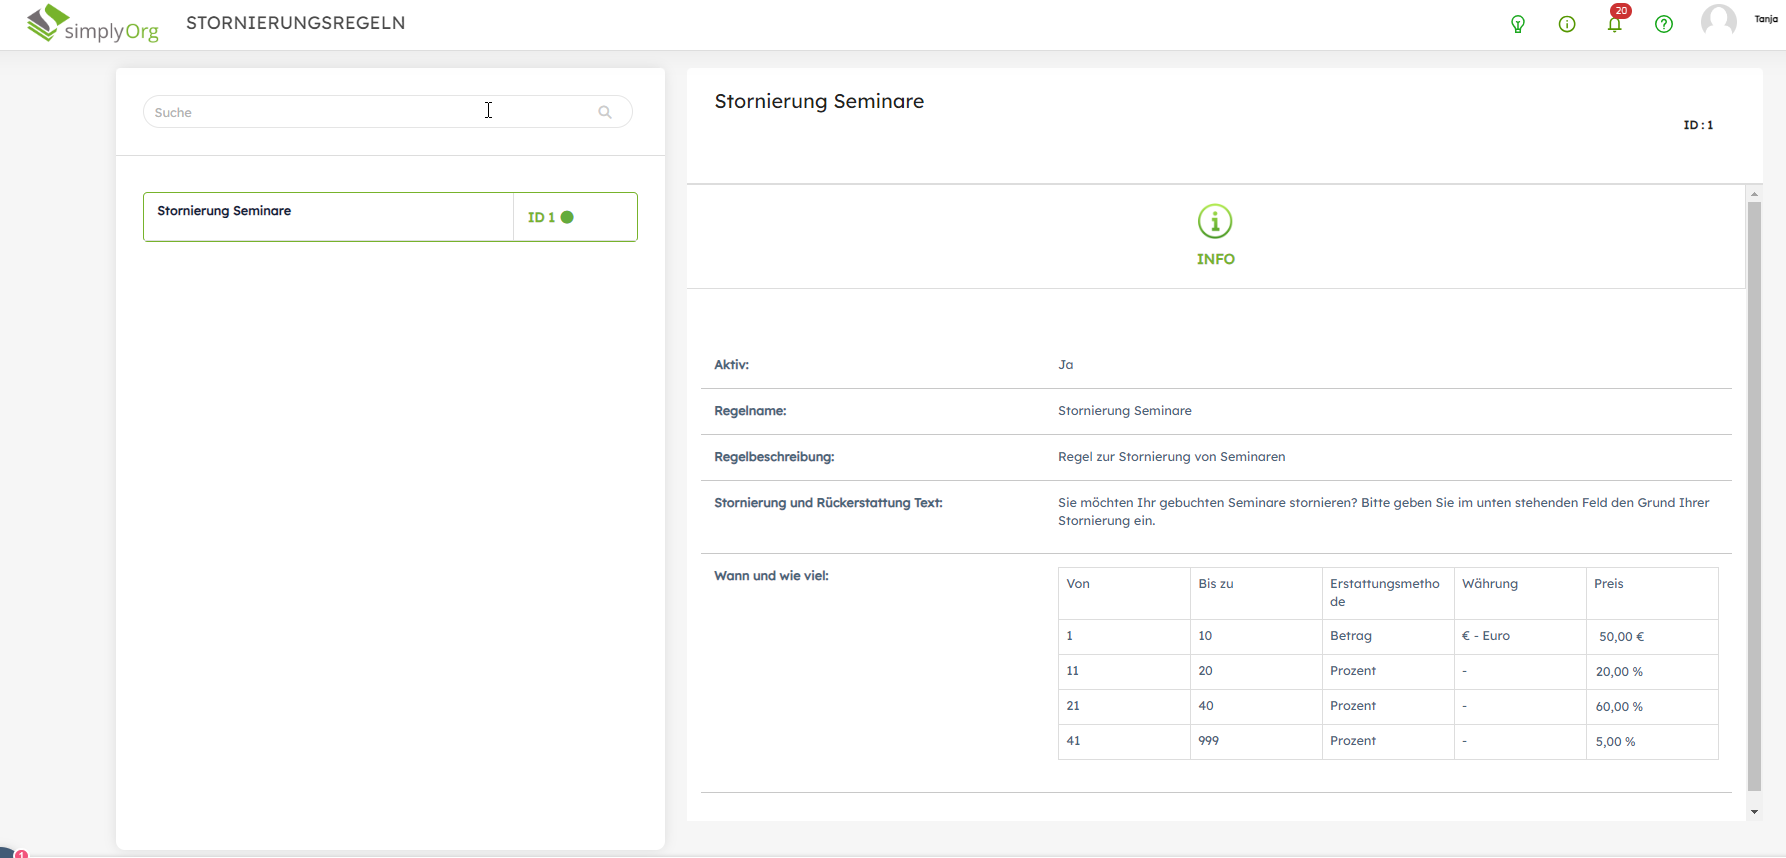
Task: Switch to the INFO tab
Action: (x=1215, y=259)
